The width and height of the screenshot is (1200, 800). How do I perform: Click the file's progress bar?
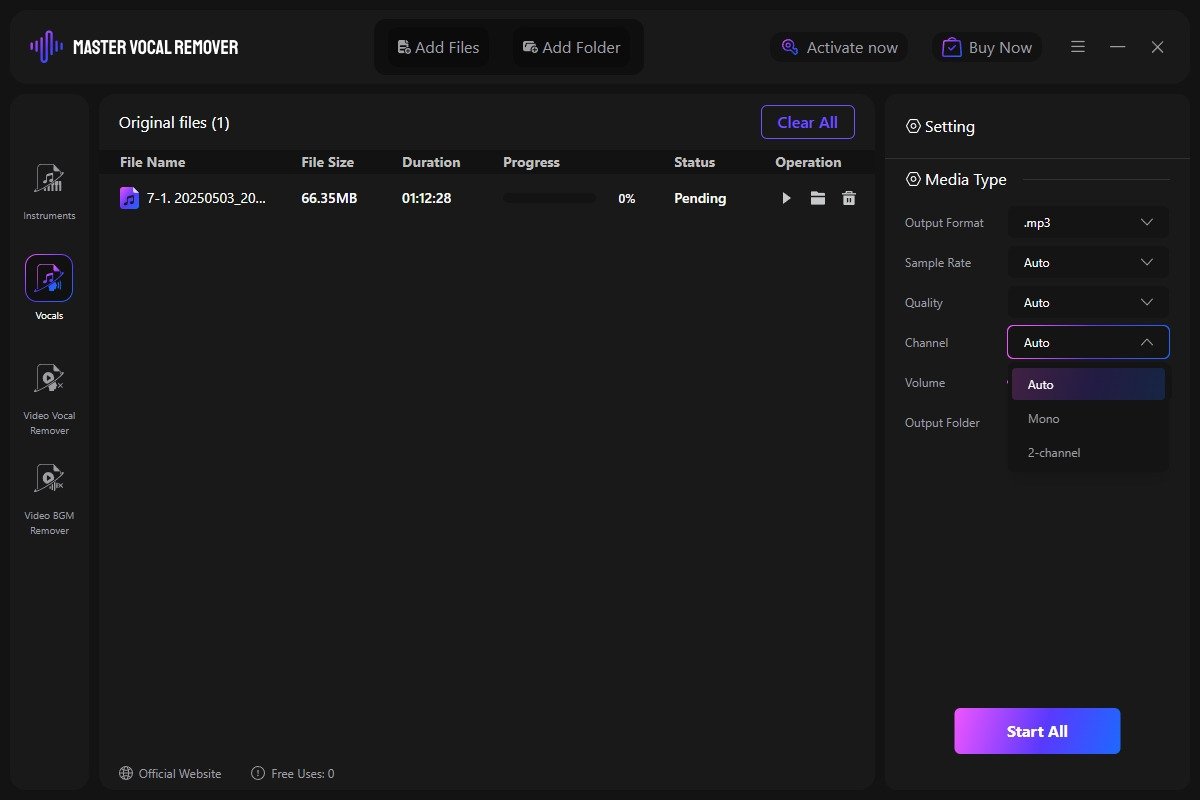click(549, 199)
